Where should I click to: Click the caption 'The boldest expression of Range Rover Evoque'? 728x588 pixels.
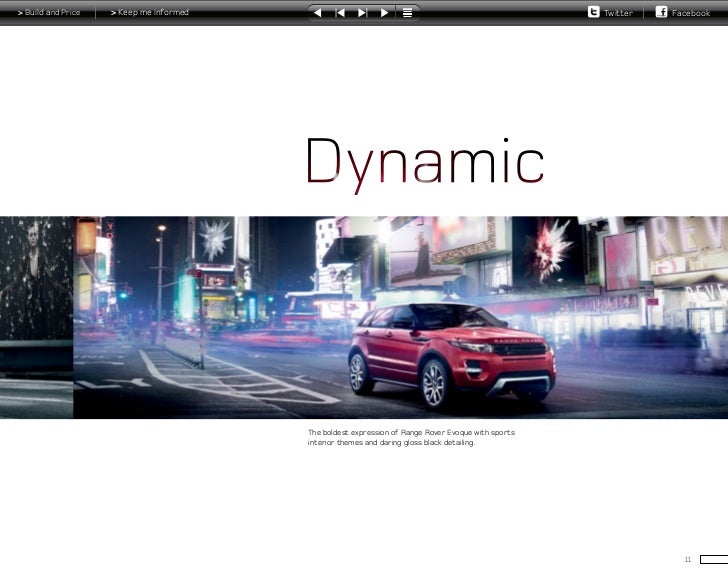pyautogui.click(x=411, y=438)
